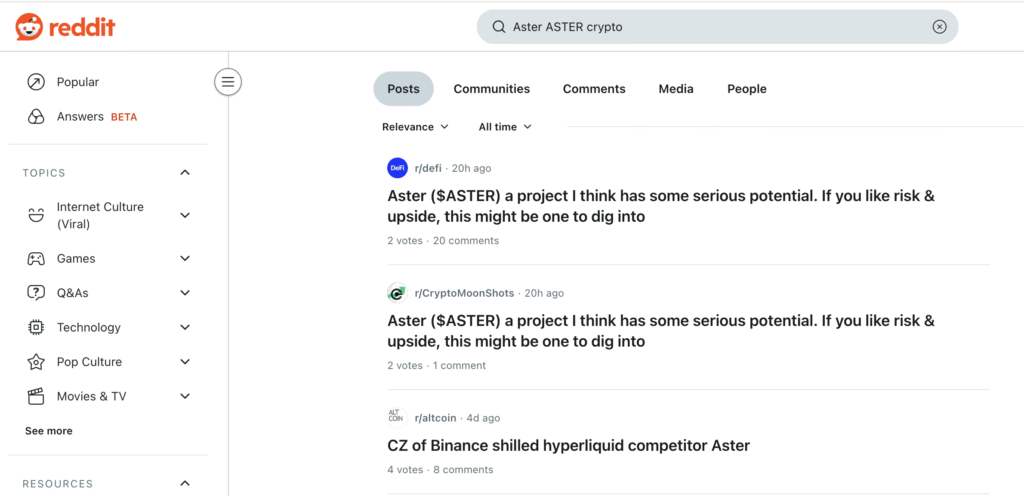The image size is (1024, 496).
Task: Switch to the Communities tab
Action: click(492, 89)
